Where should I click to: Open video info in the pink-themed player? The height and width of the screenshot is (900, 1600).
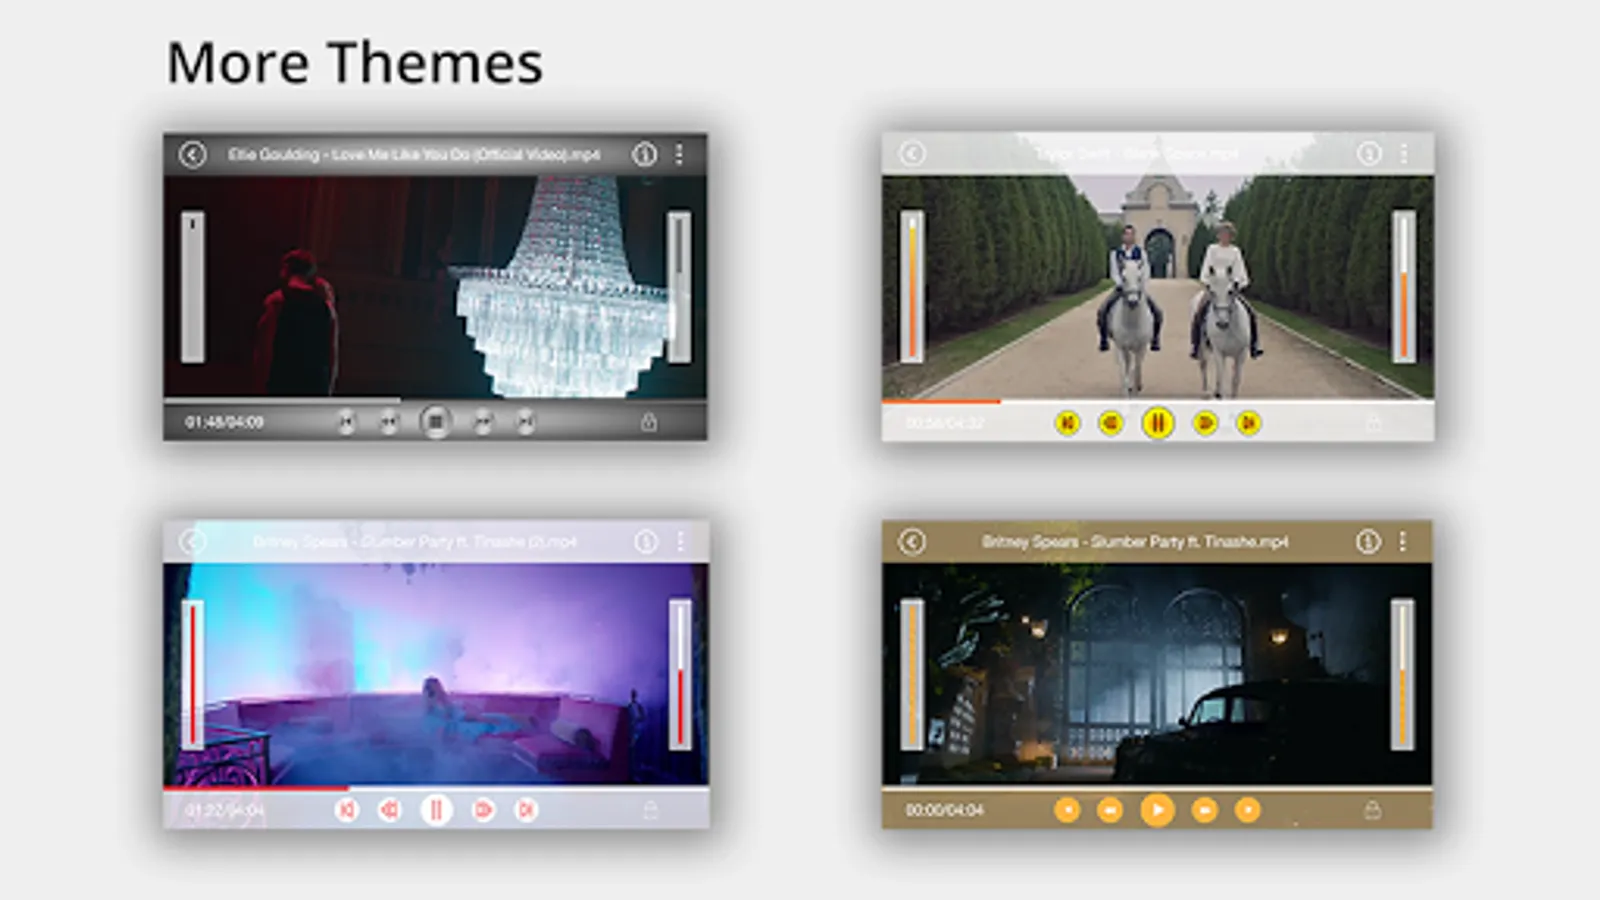tap(646, 541)
